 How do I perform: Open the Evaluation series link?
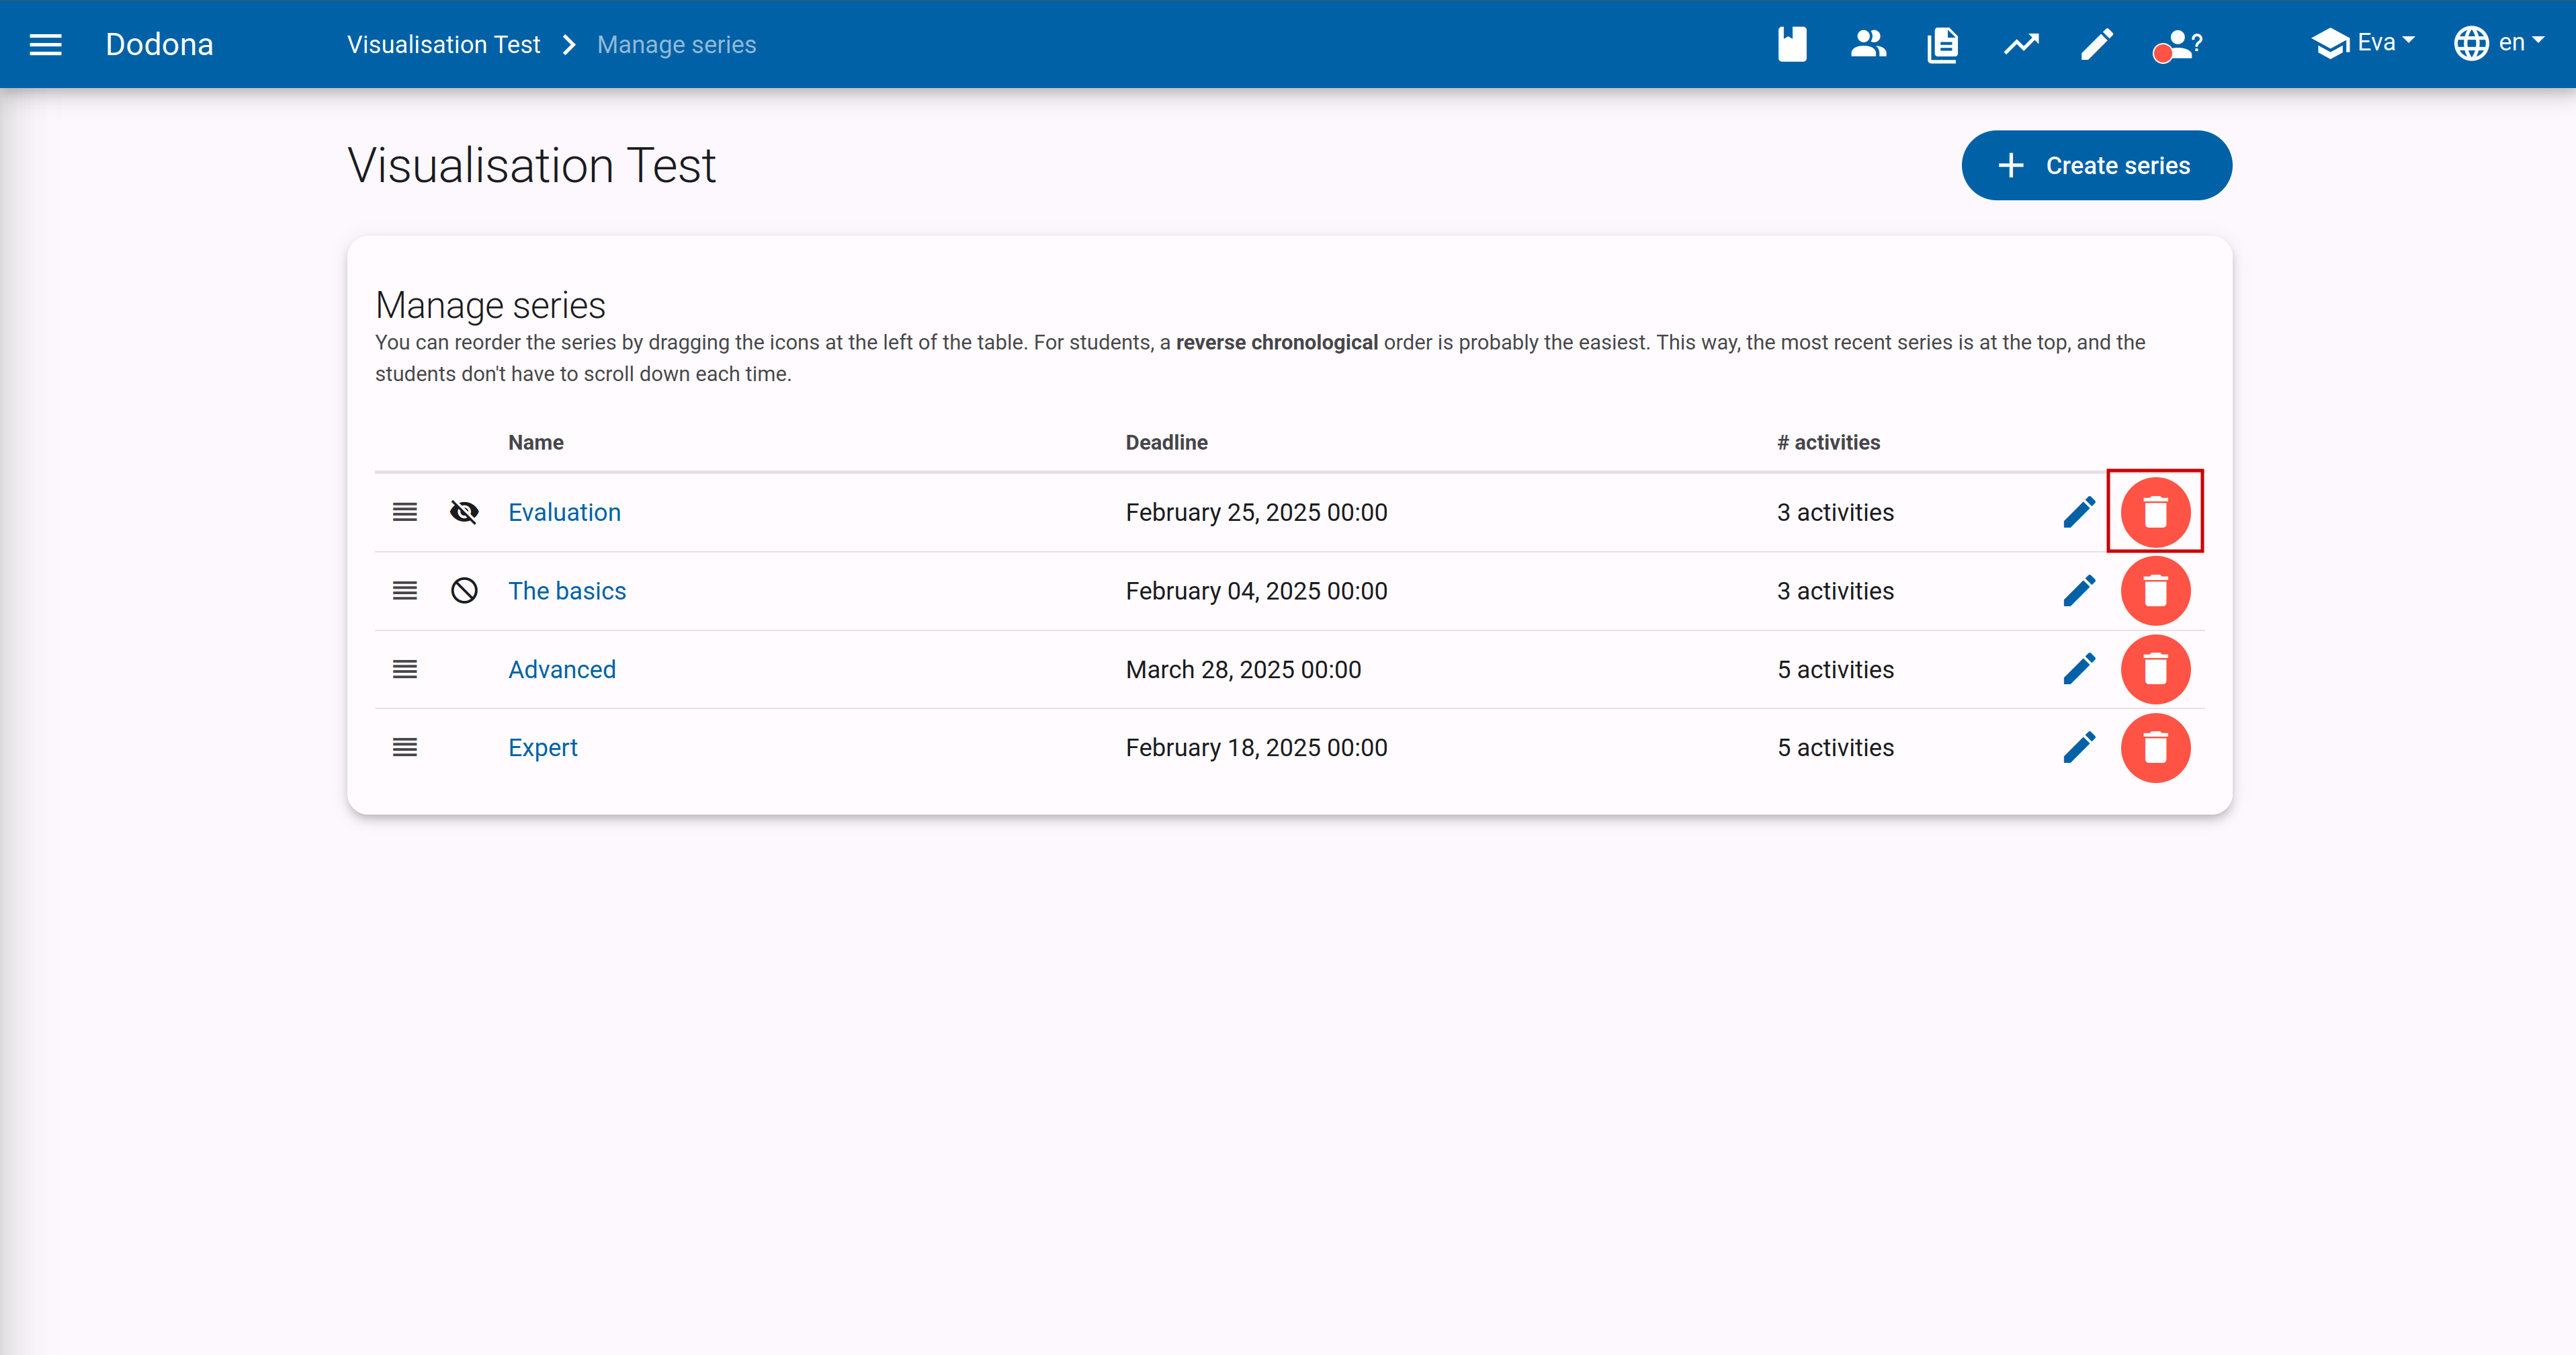tap(564, 512)
